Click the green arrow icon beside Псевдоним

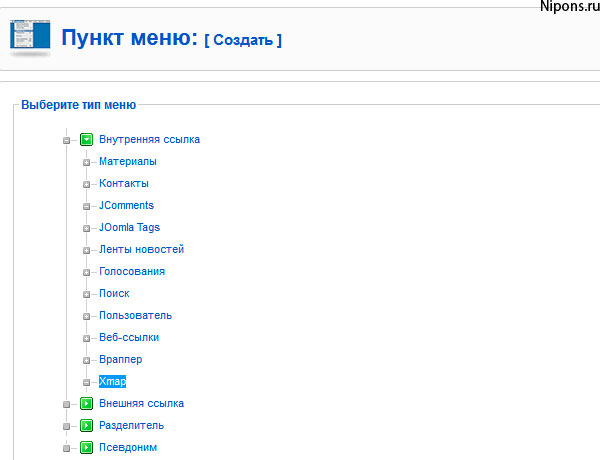click(x=86, y=448)
